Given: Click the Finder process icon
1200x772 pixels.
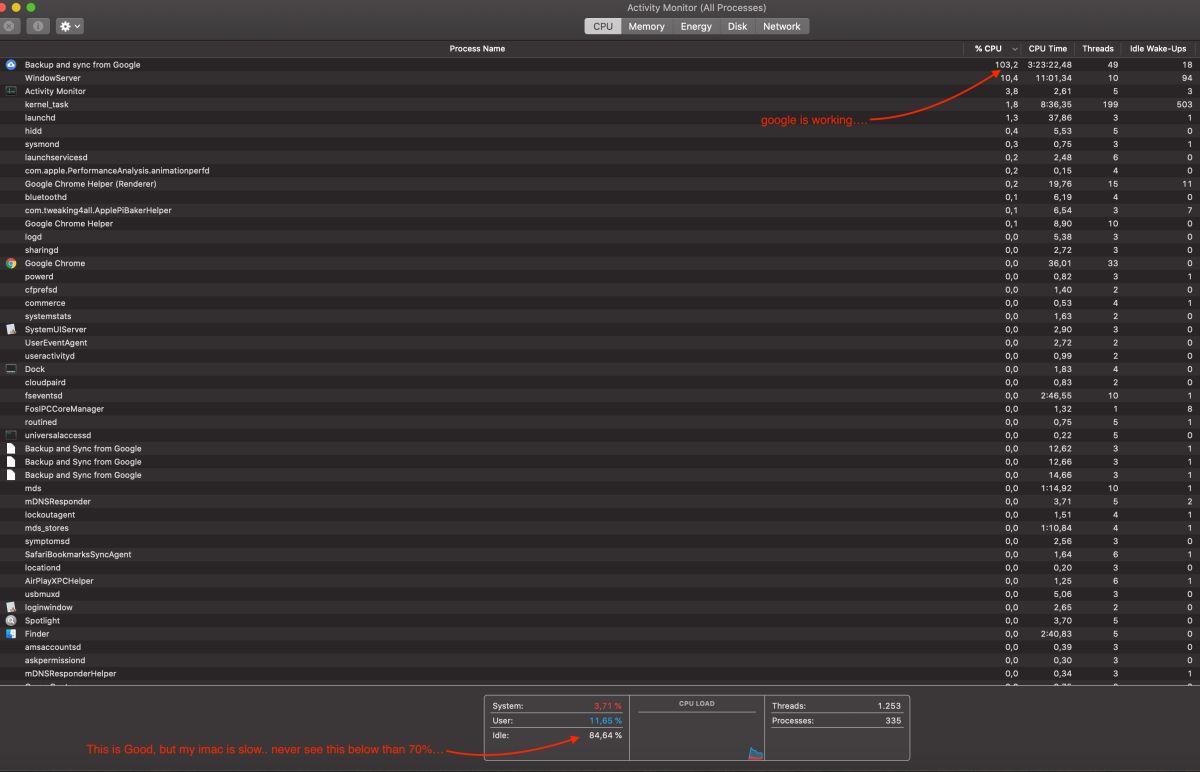Looking at the screenshot, I should click(x=11, y=634).
